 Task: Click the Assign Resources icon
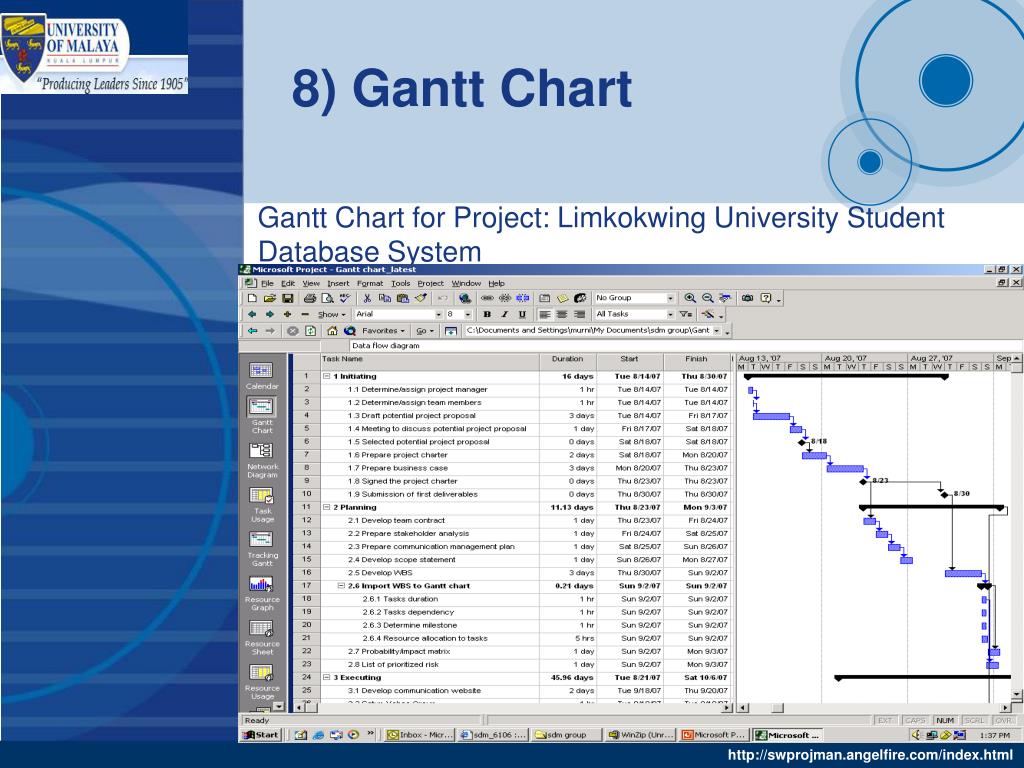580,298
